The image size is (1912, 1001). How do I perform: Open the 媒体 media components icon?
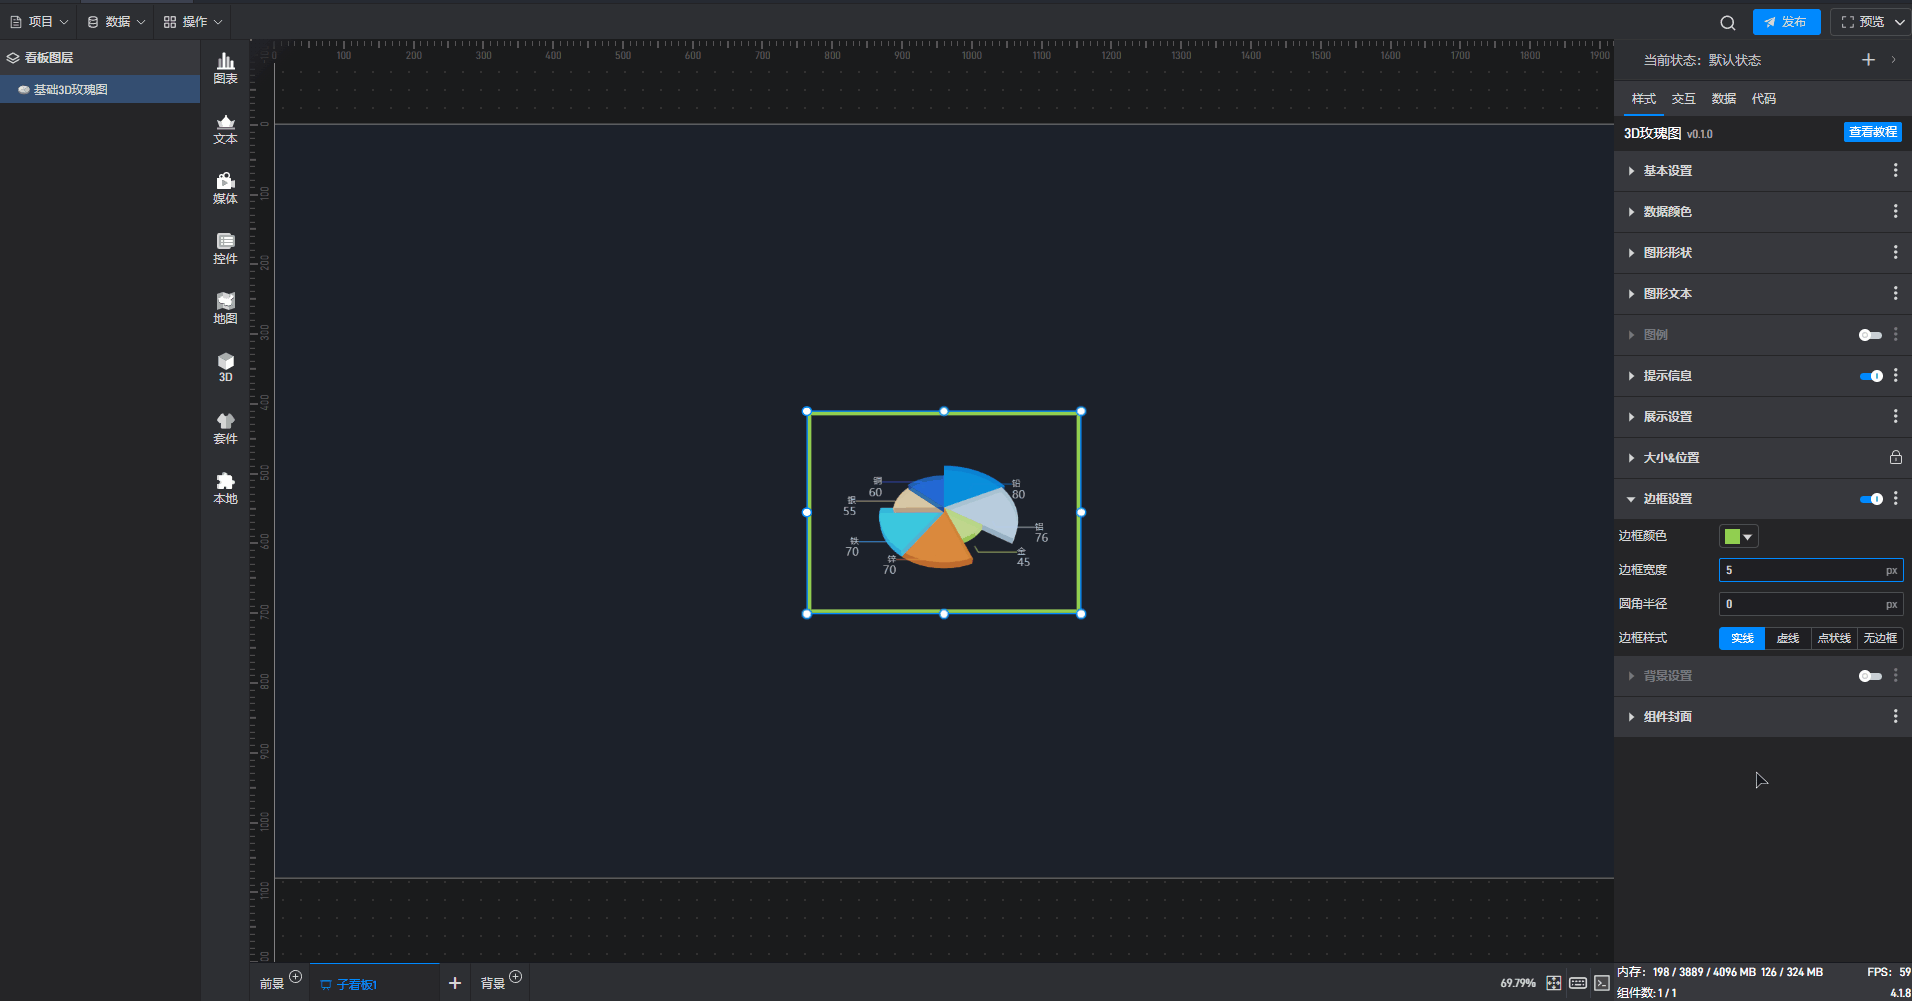[225, 188]
